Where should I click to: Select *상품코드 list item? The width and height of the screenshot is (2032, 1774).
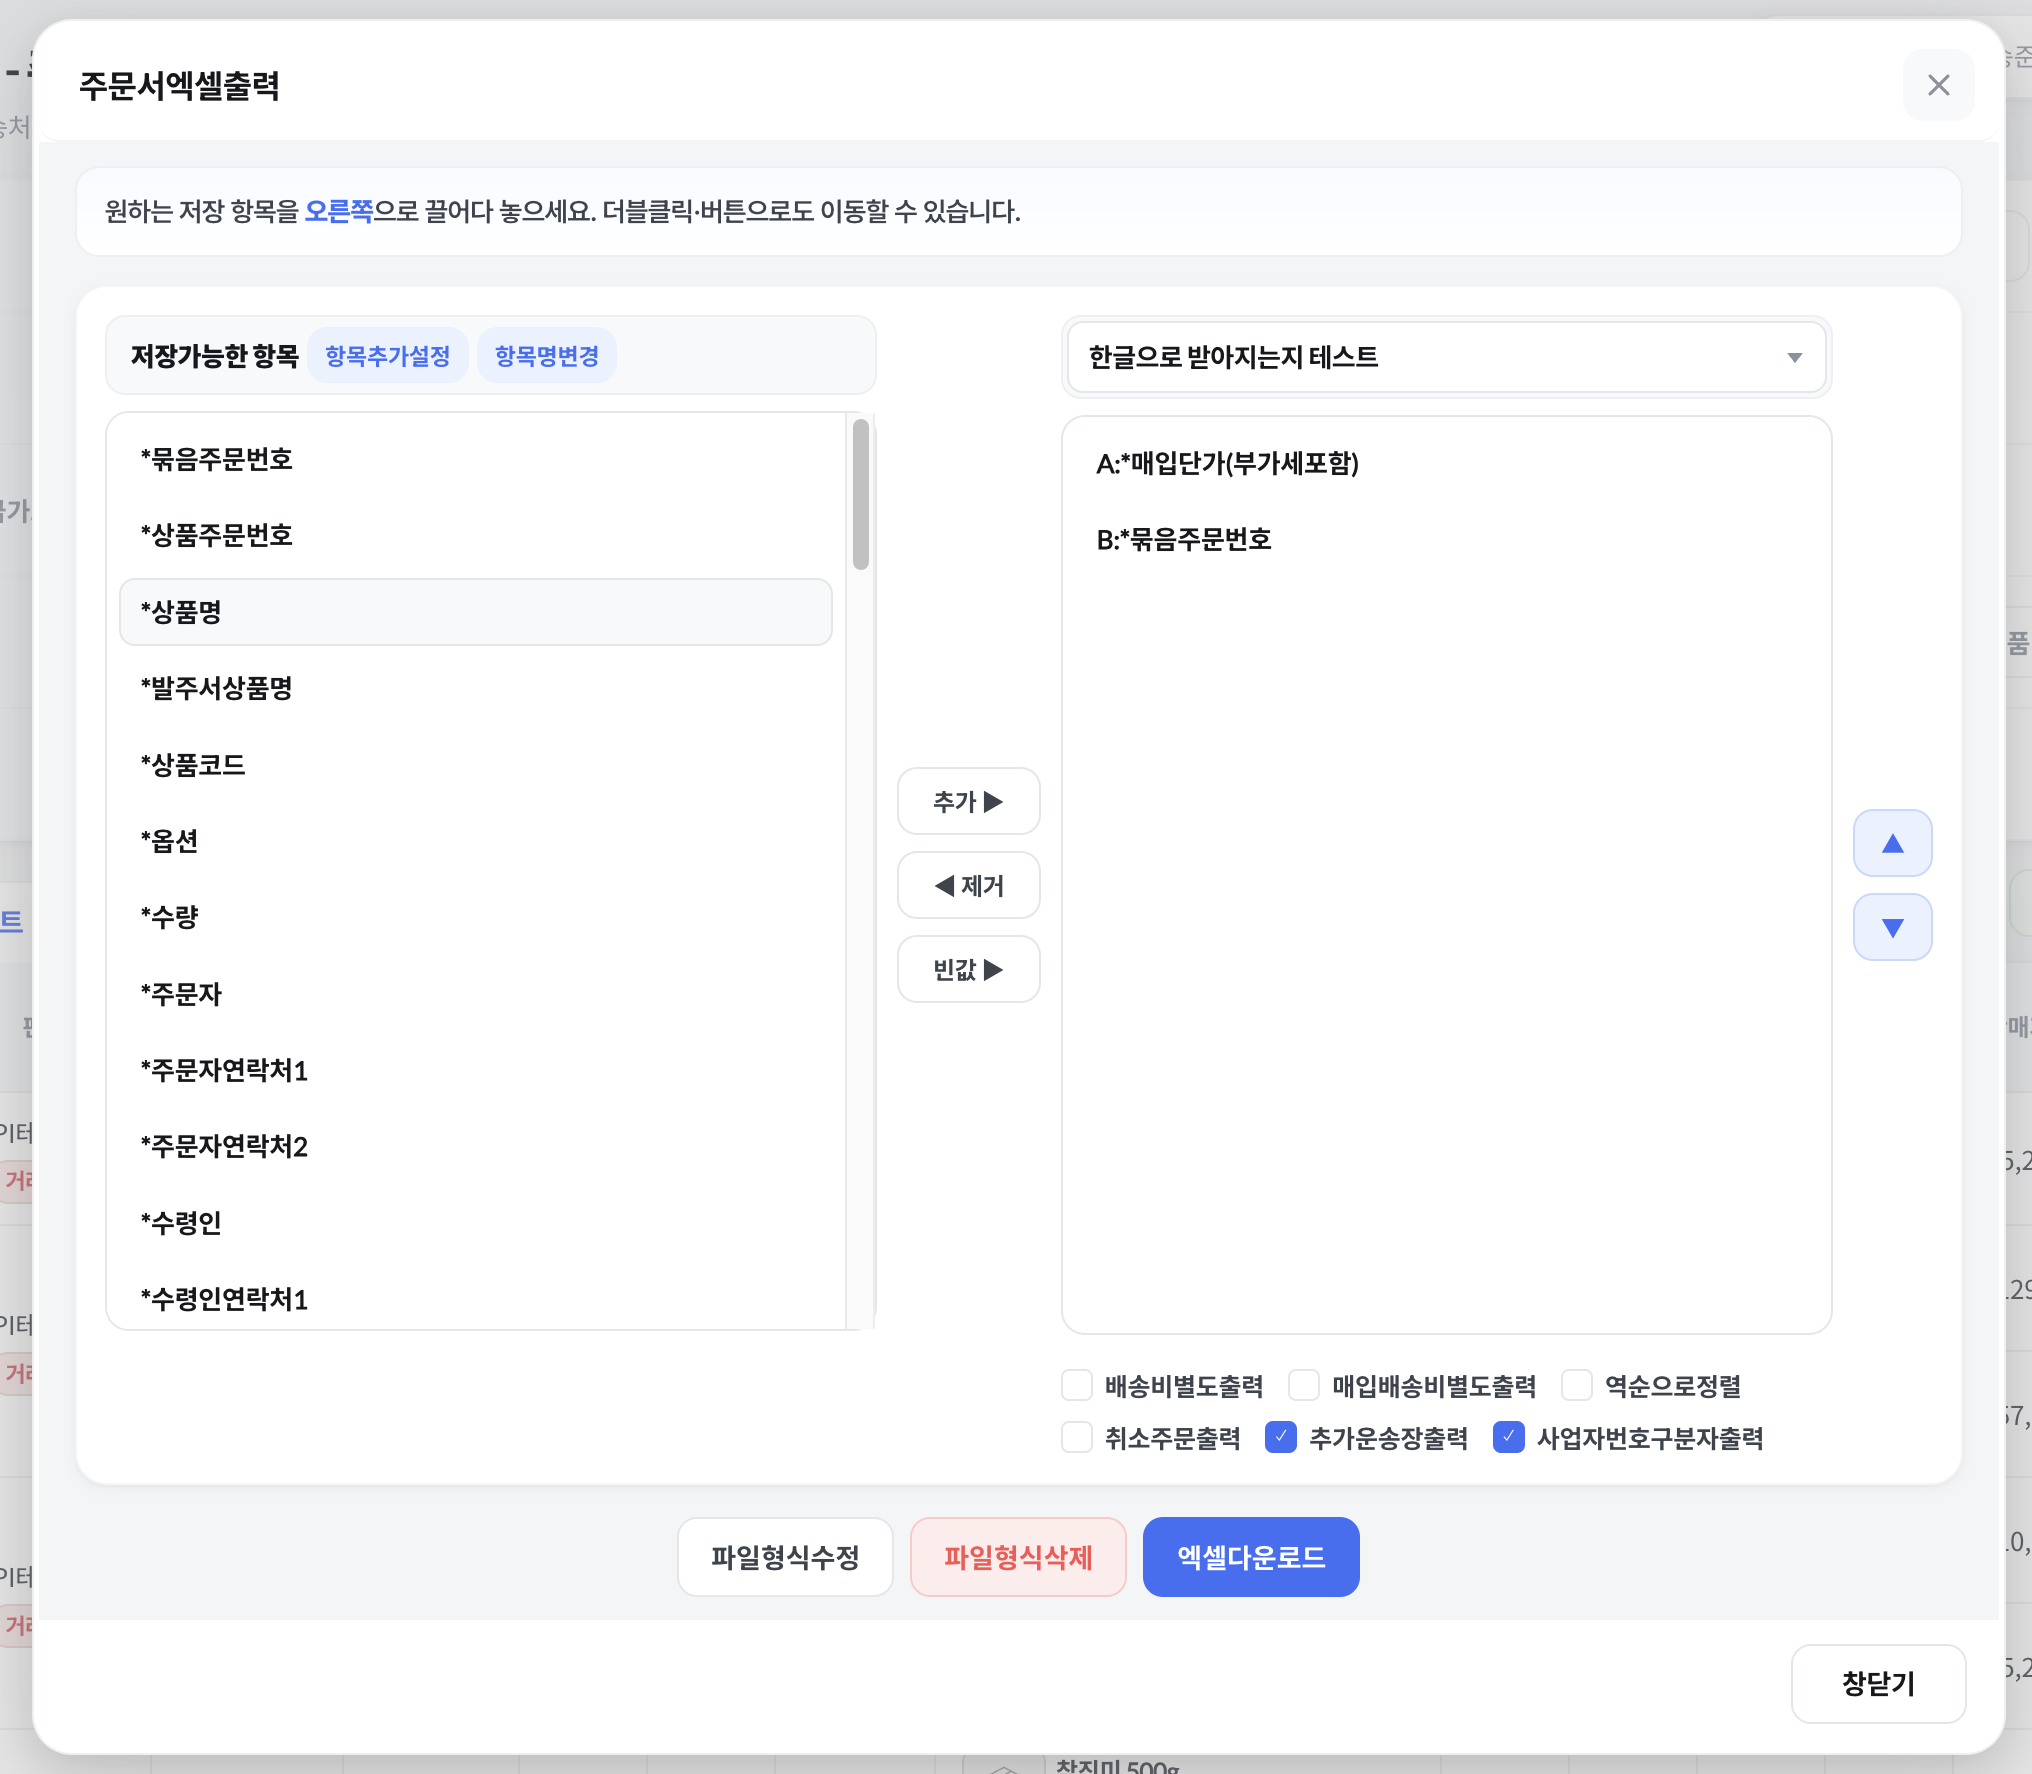(x=476, y=765)
